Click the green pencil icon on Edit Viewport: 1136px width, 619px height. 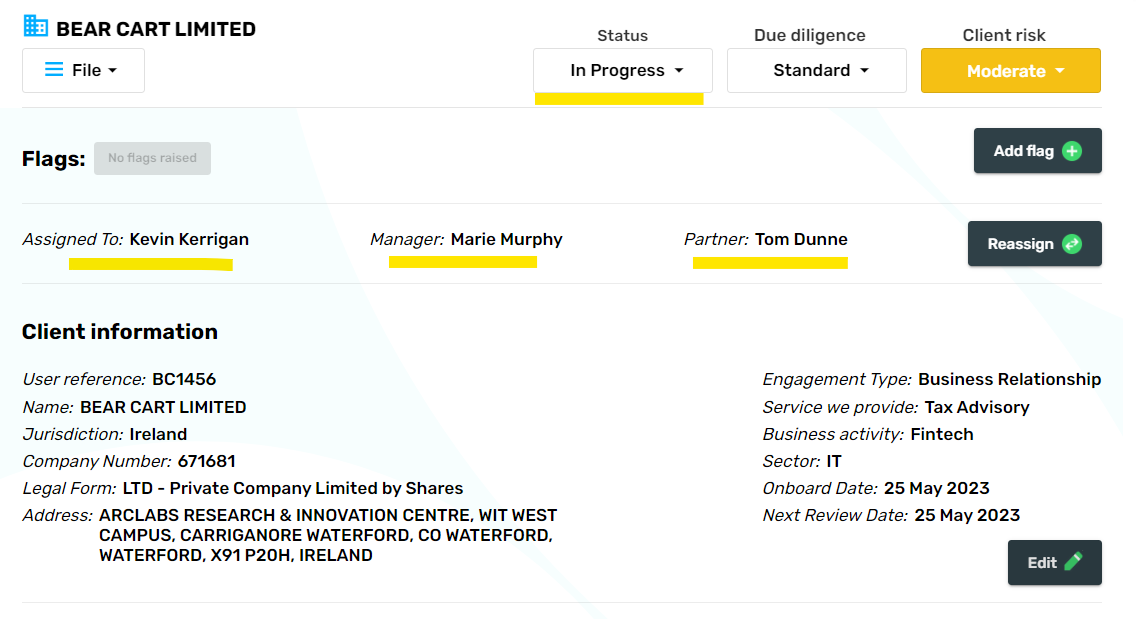click(x=1073, y=562)
